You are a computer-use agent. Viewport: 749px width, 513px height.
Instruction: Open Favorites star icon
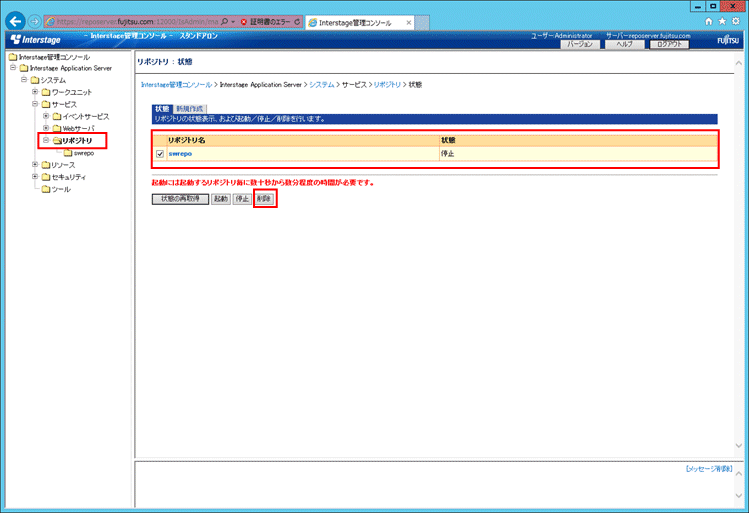[722, 21]
